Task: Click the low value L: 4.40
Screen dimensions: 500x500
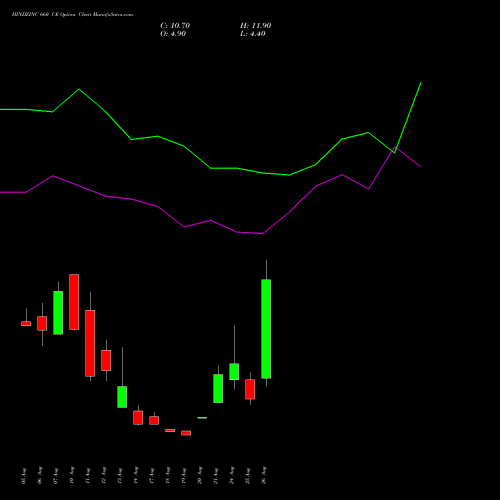Action: pyautogui.click(x=253, y=34)
